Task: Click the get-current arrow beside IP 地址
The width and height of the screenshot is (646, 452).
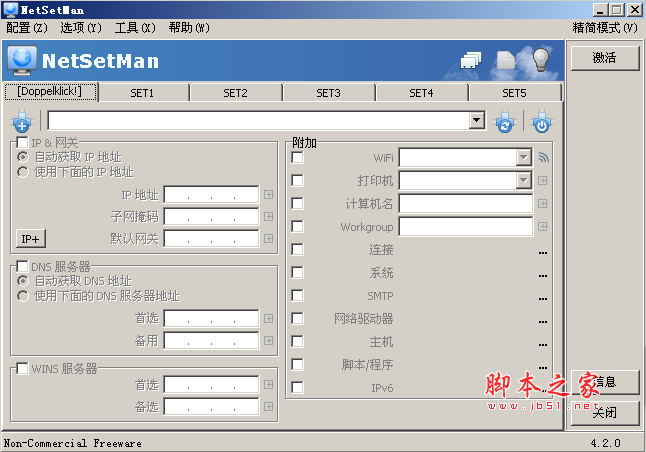Action: 269,194
